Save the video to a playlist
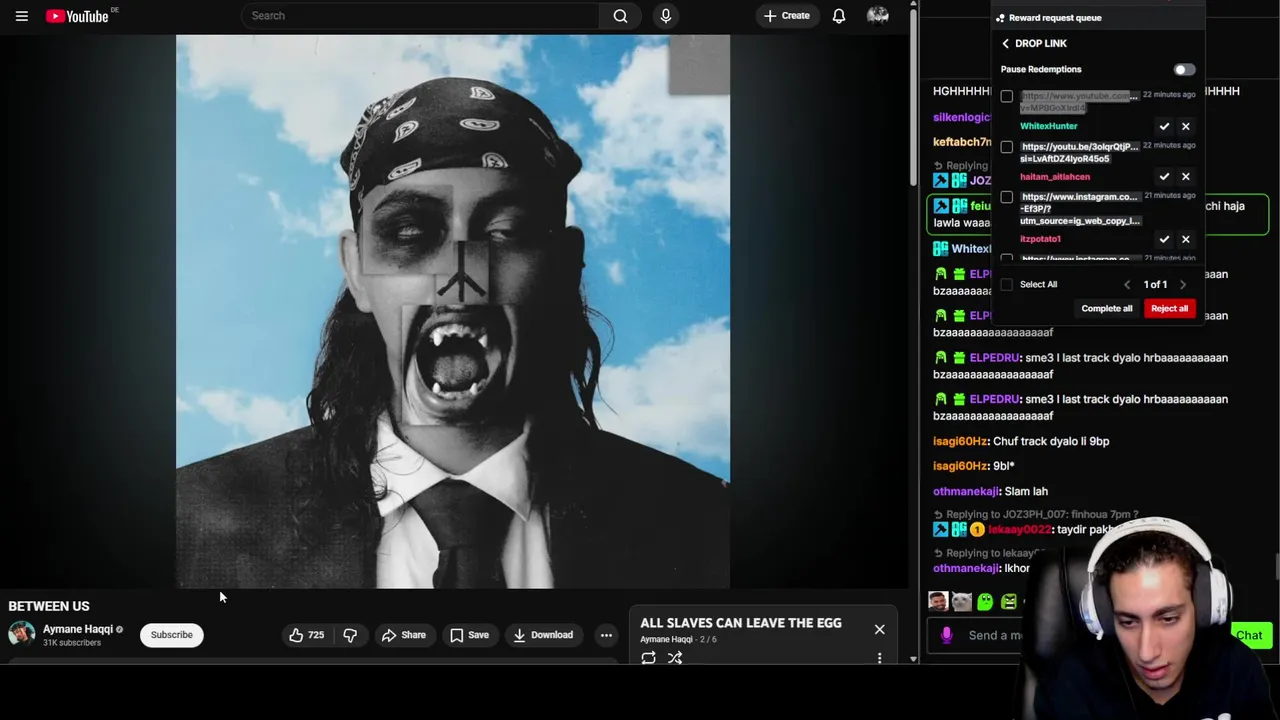1280x720 pixels. click(x=469, y=635)
